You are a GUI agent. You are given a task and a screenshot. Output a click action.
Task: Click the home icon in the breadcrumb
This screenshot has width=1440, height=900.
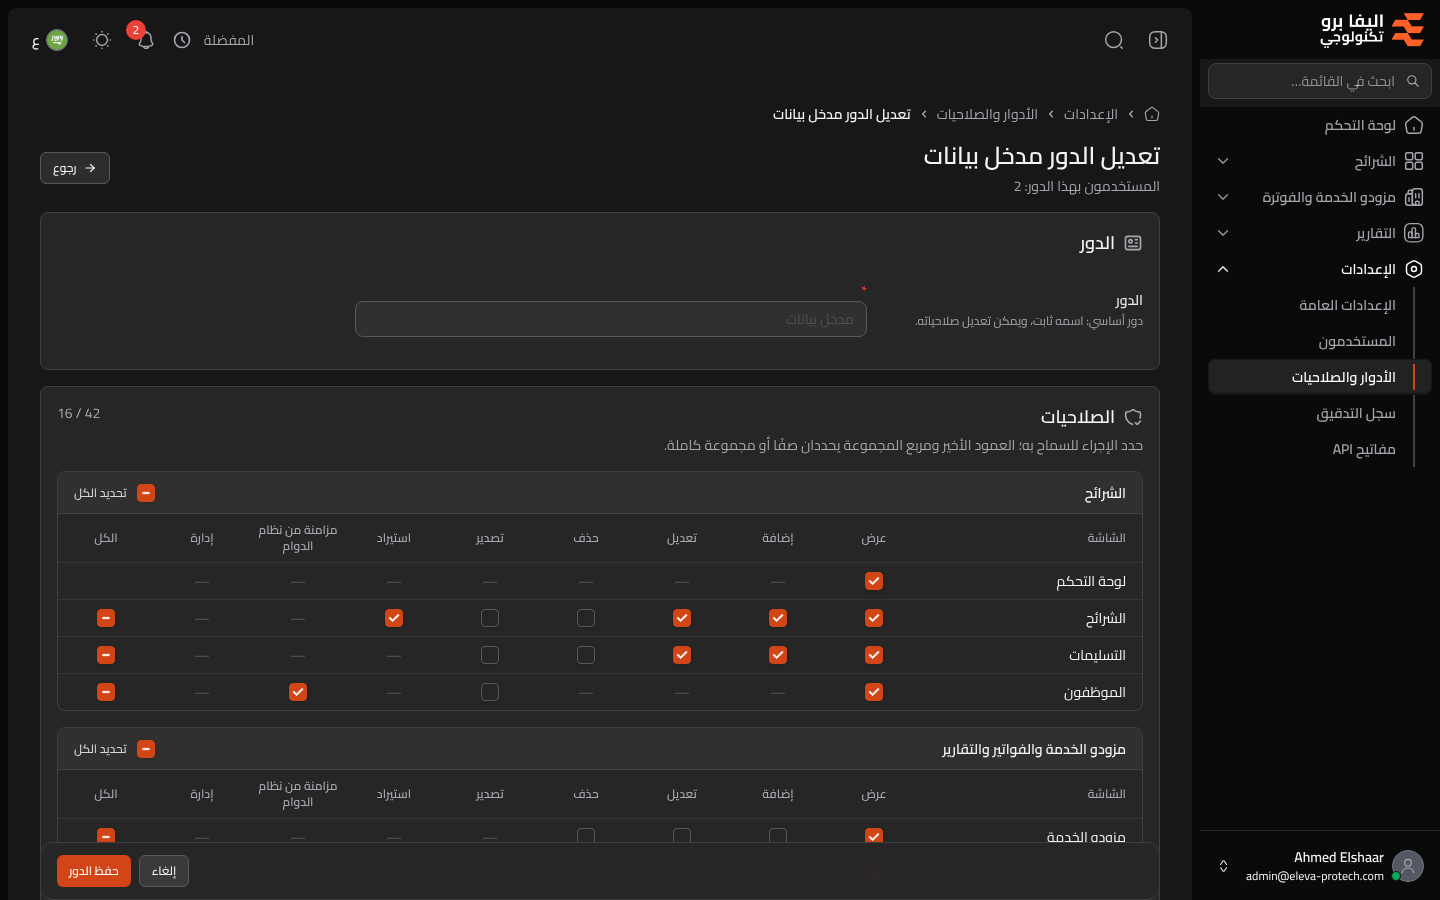tap(1152, 114)
